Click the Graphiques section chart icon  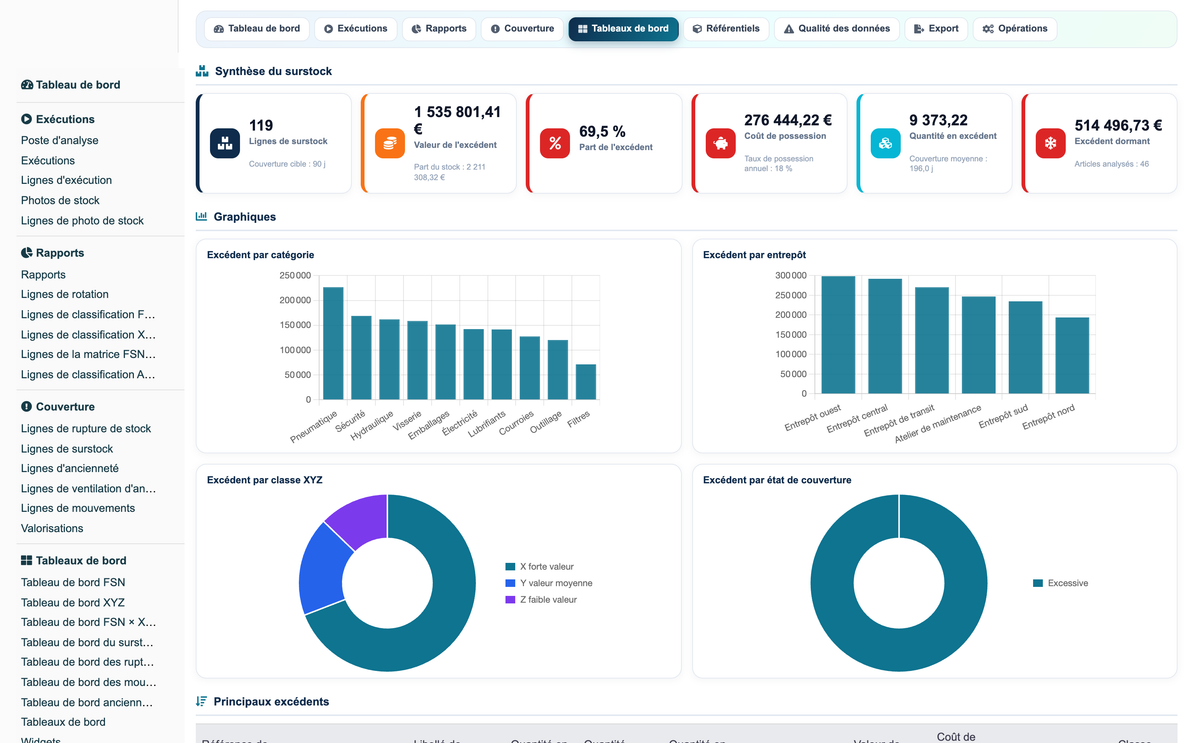[202, 216]
